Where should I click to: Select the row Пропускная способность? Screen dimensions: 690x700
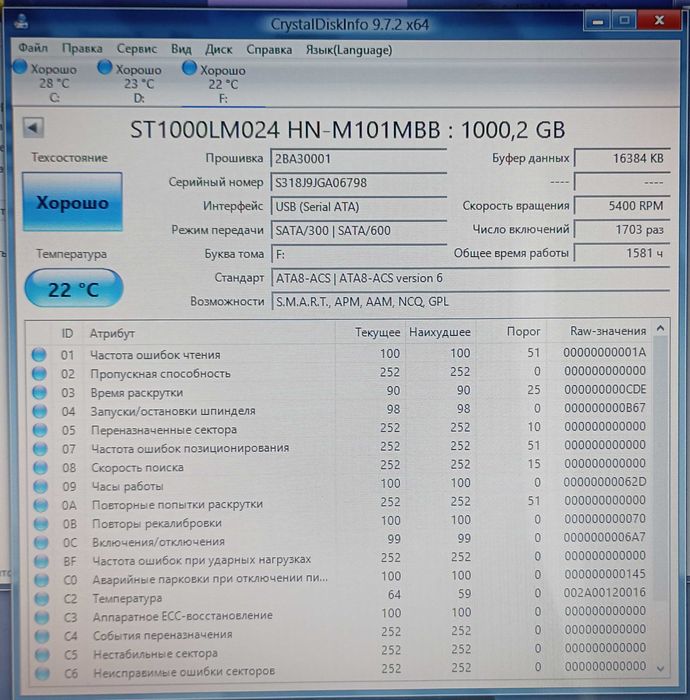341,373
